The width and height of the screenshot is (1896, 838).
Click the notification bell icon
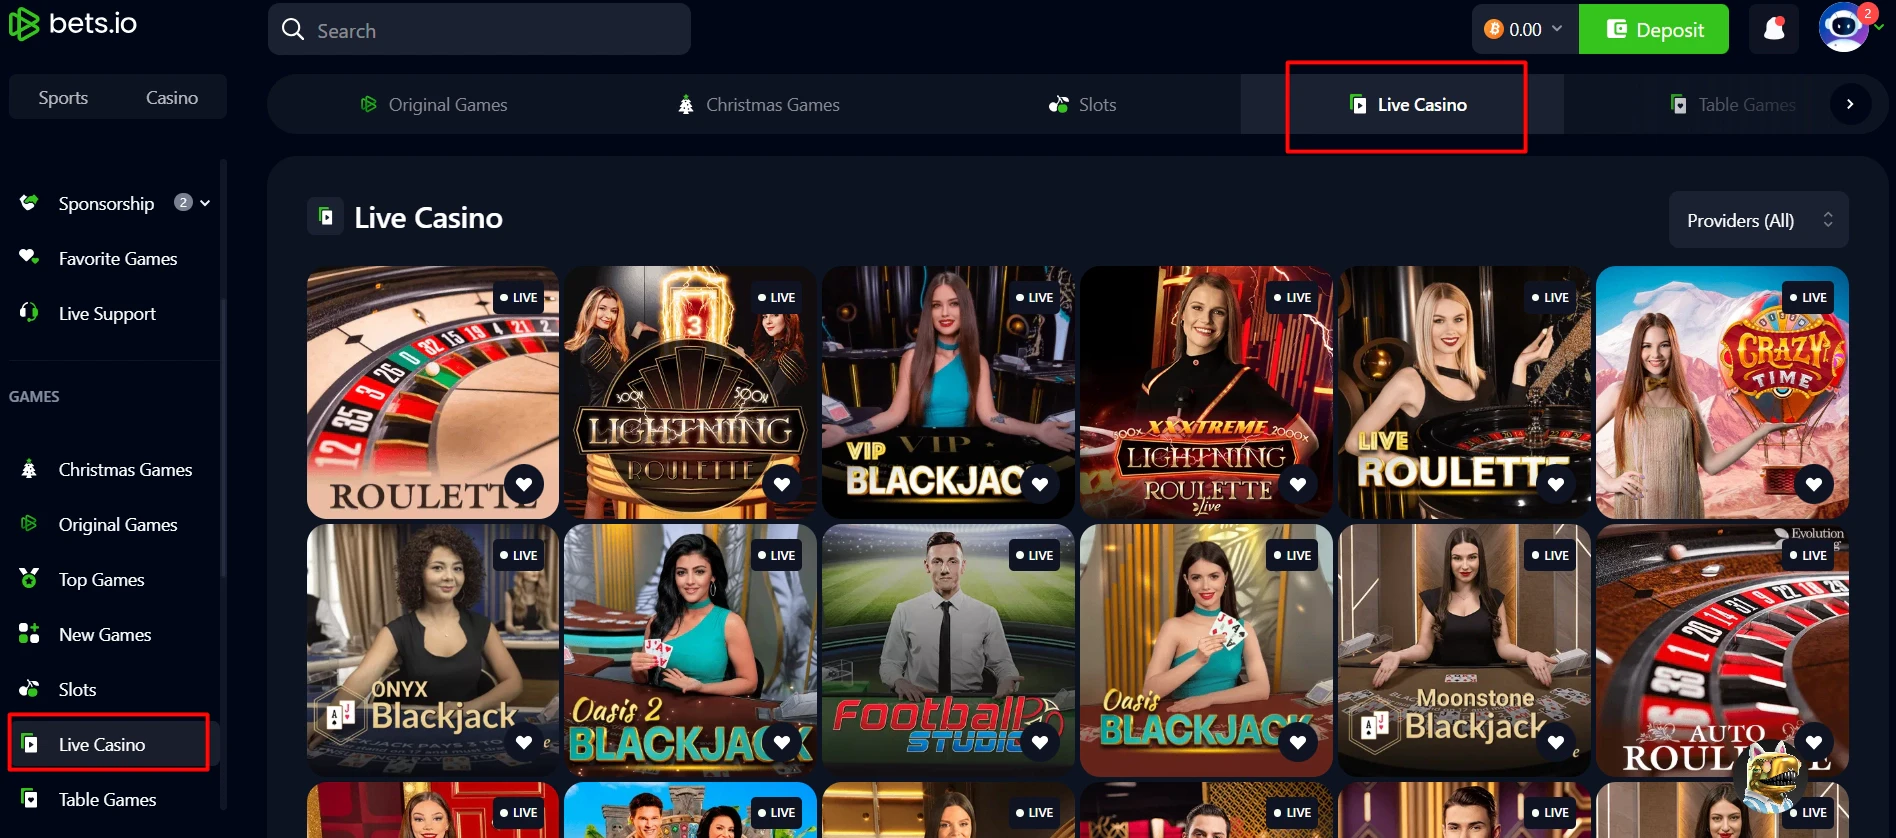pos(1775,29)
